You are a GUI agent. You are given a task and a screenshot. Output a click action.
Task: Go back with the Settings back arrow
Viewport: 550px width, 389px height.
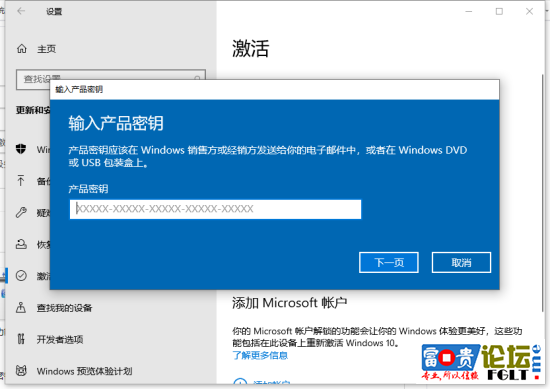21,11
